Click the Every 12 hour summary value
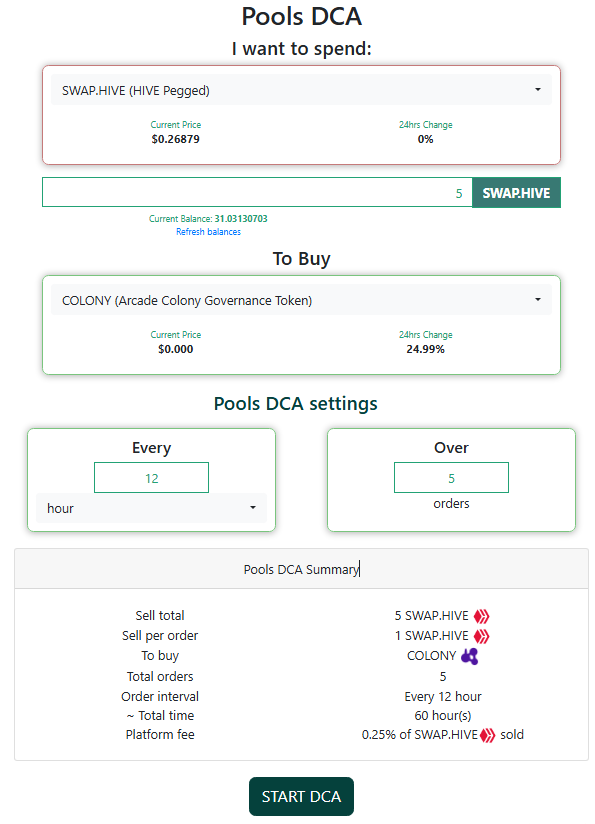Screen dimensions: 595x824 coord(443,697)
